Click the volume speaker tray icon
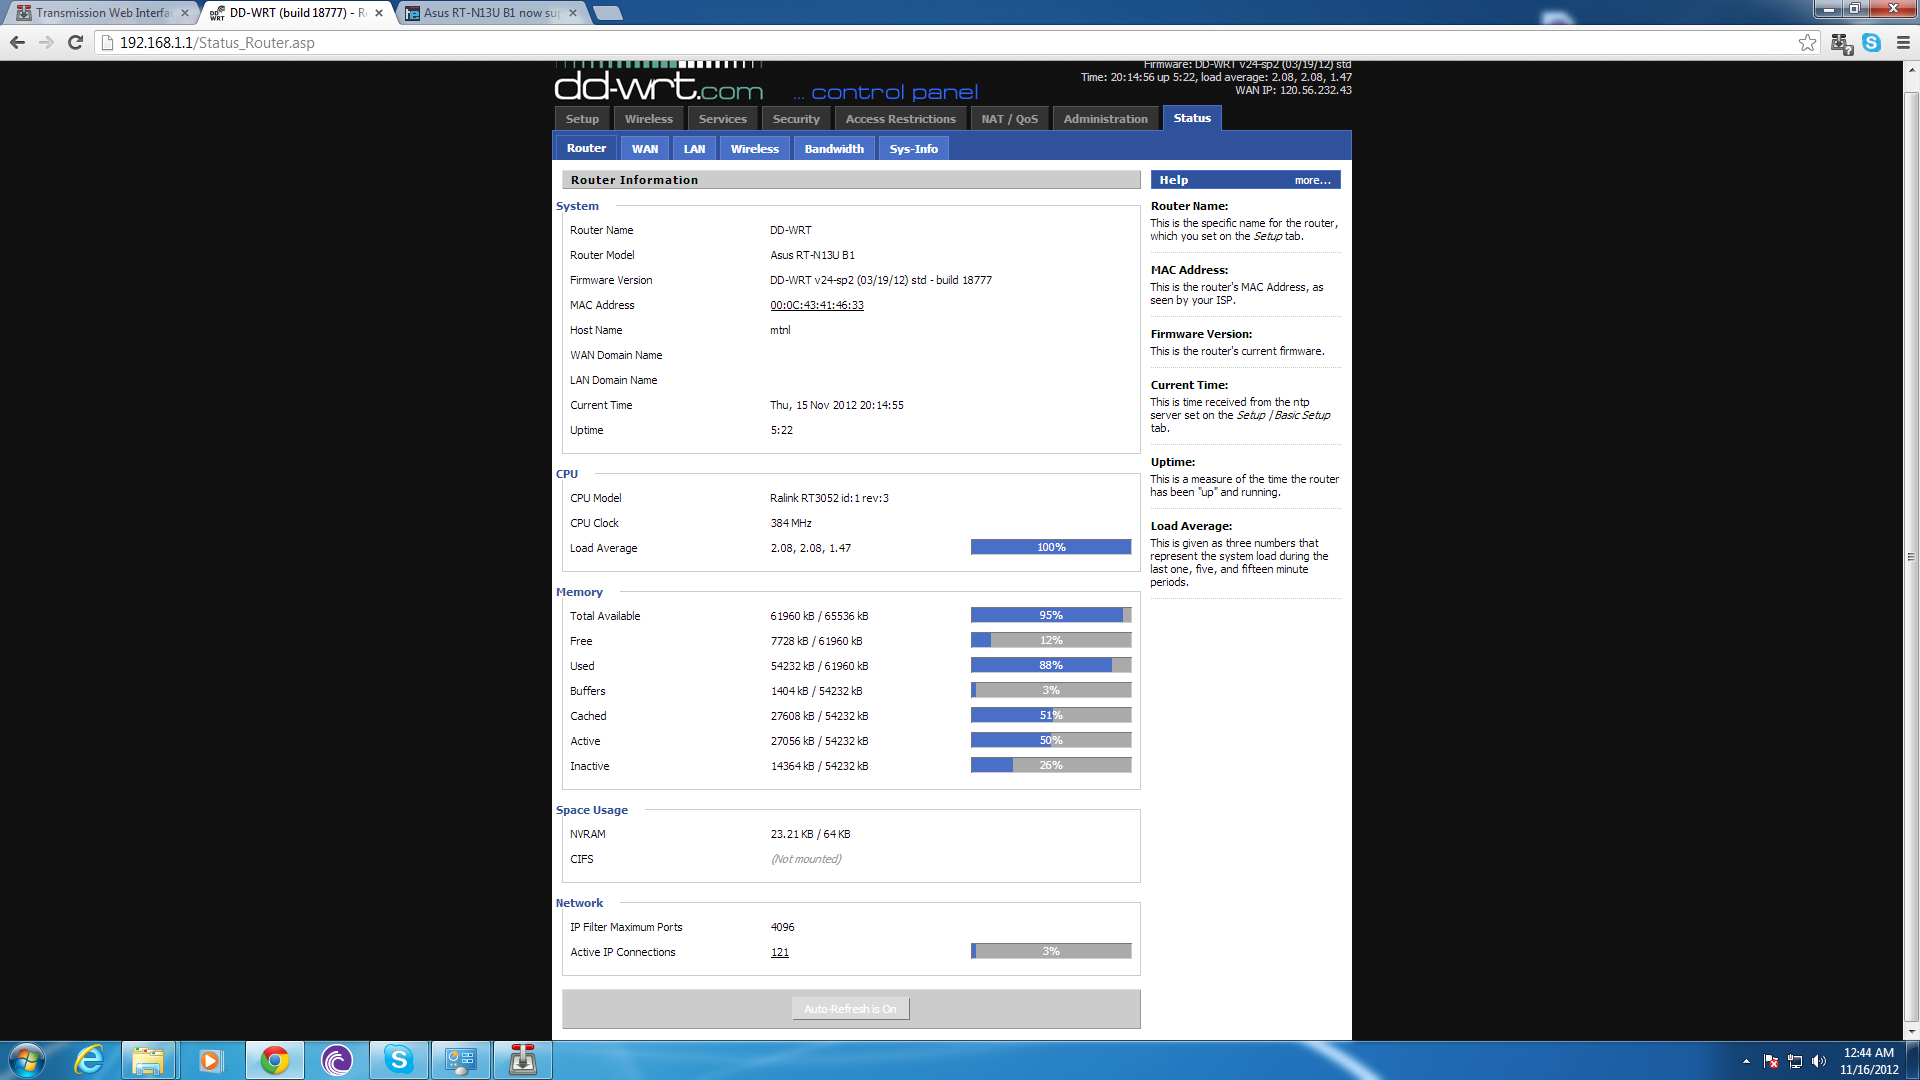 tap(1818, 1061)
